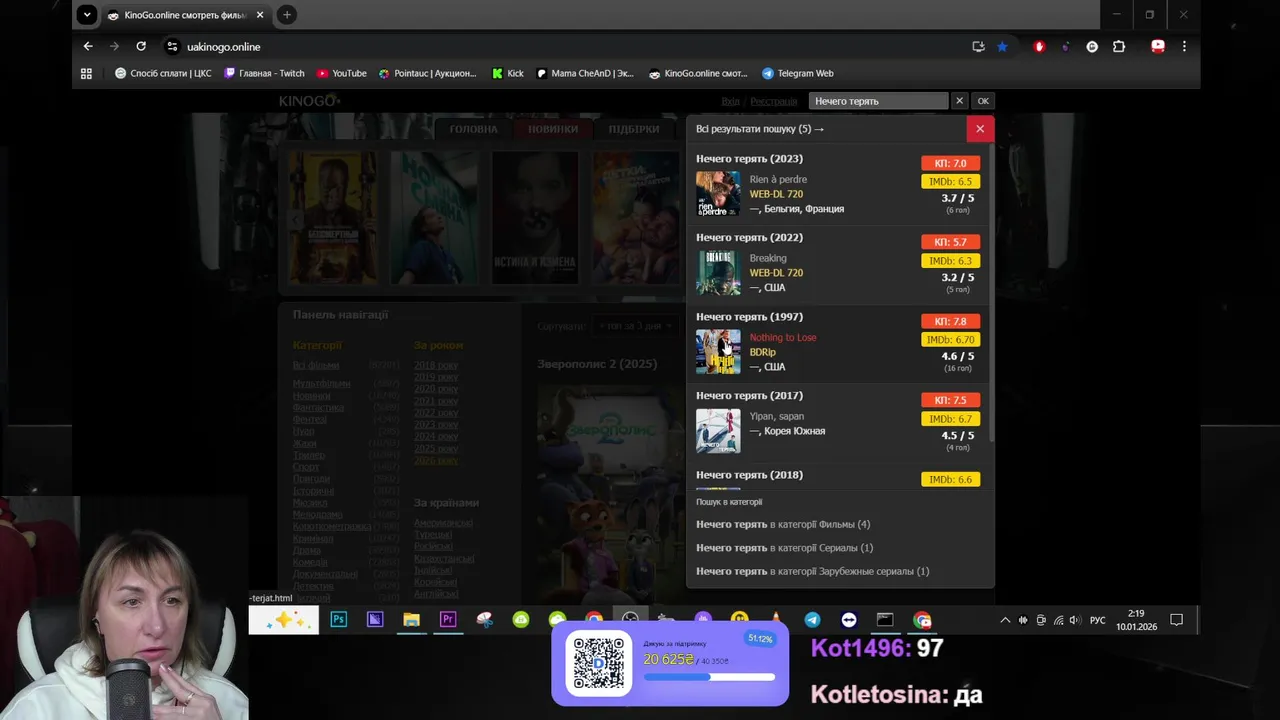Open the tab search dropdown arrow
Image resolution: width=1280 pixels, height=720 pixels.
pyautogui.click(x=87, y=15)
